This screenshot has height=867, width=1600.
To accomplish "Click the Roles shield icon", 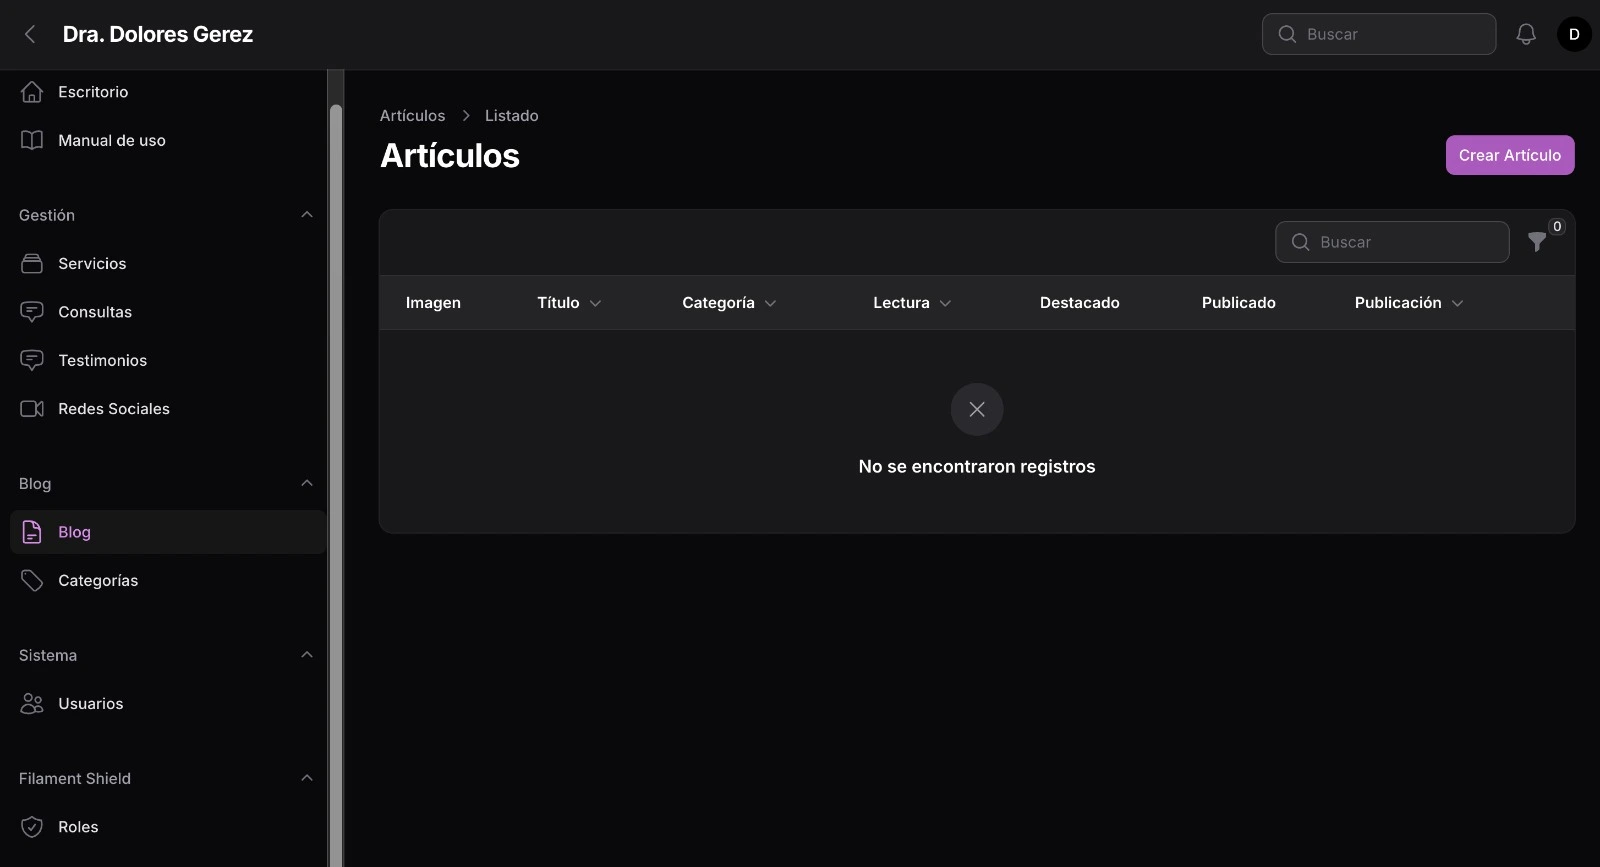I will click(32, 827).
